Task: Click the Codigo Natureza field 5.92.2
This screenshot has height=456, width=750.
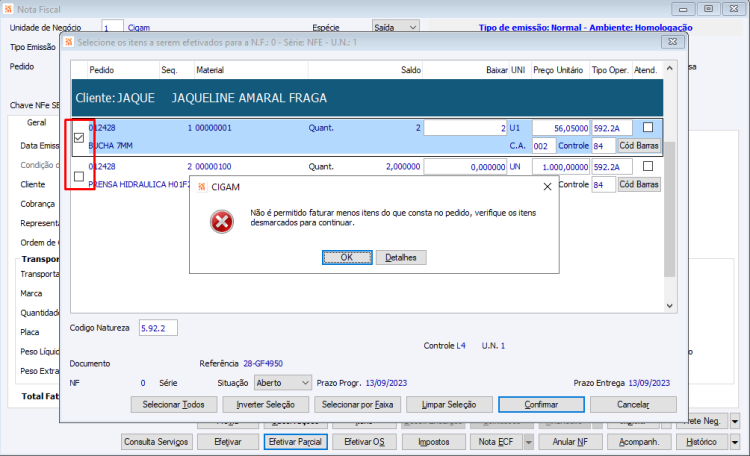Action: (158, 328)
